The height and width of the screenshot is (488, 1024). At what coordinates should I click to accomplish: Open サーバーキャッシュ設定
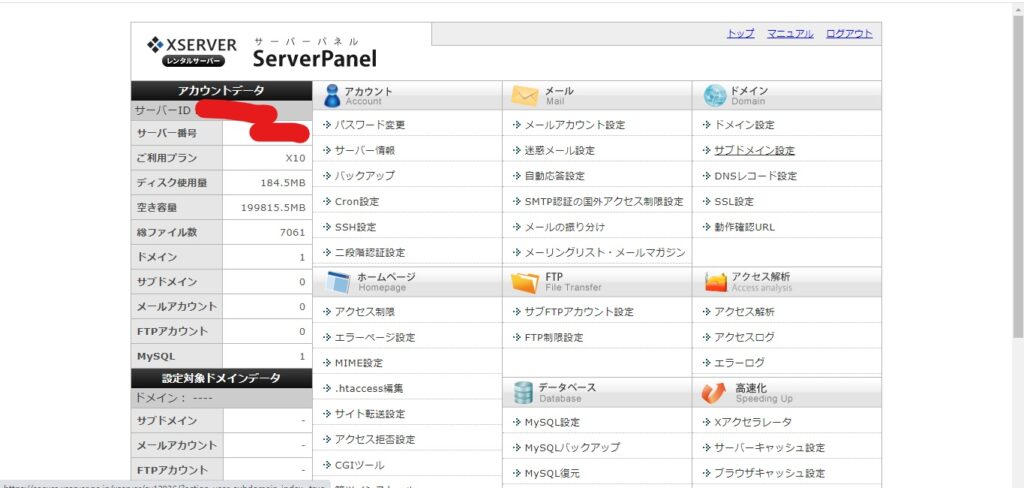769,448
